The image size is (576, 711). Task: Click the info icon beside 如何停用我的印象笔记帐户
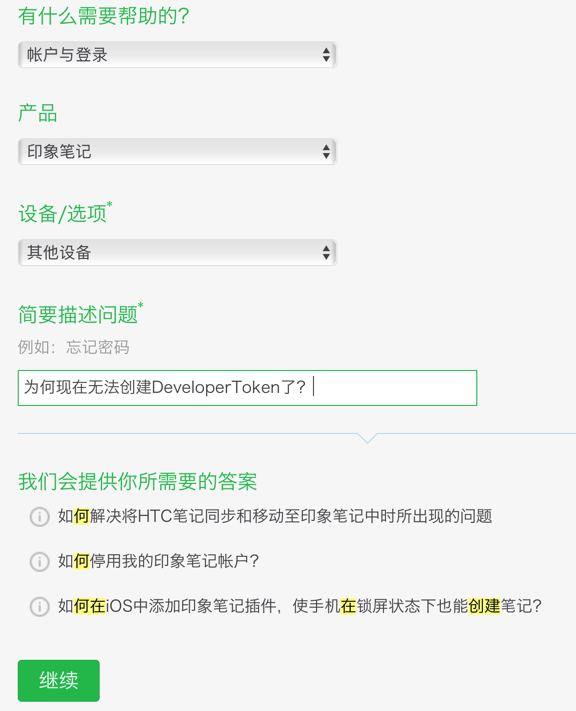(x=39, y=562)
